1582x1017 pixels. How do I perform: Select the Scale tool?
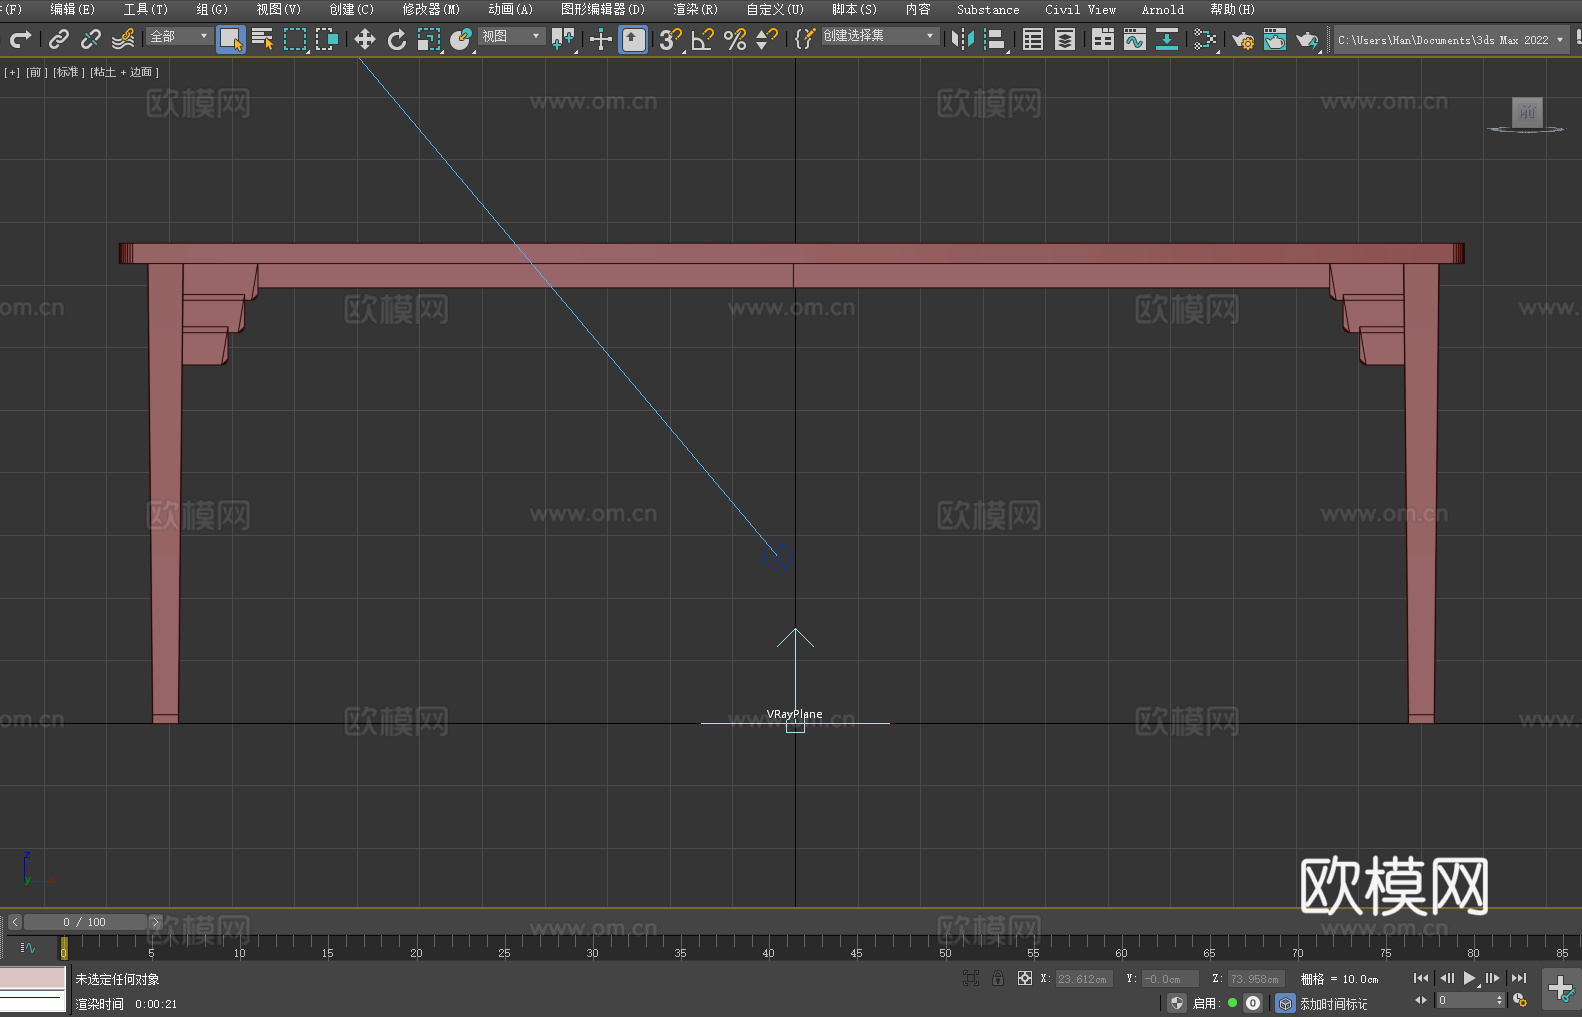point(429,39)
